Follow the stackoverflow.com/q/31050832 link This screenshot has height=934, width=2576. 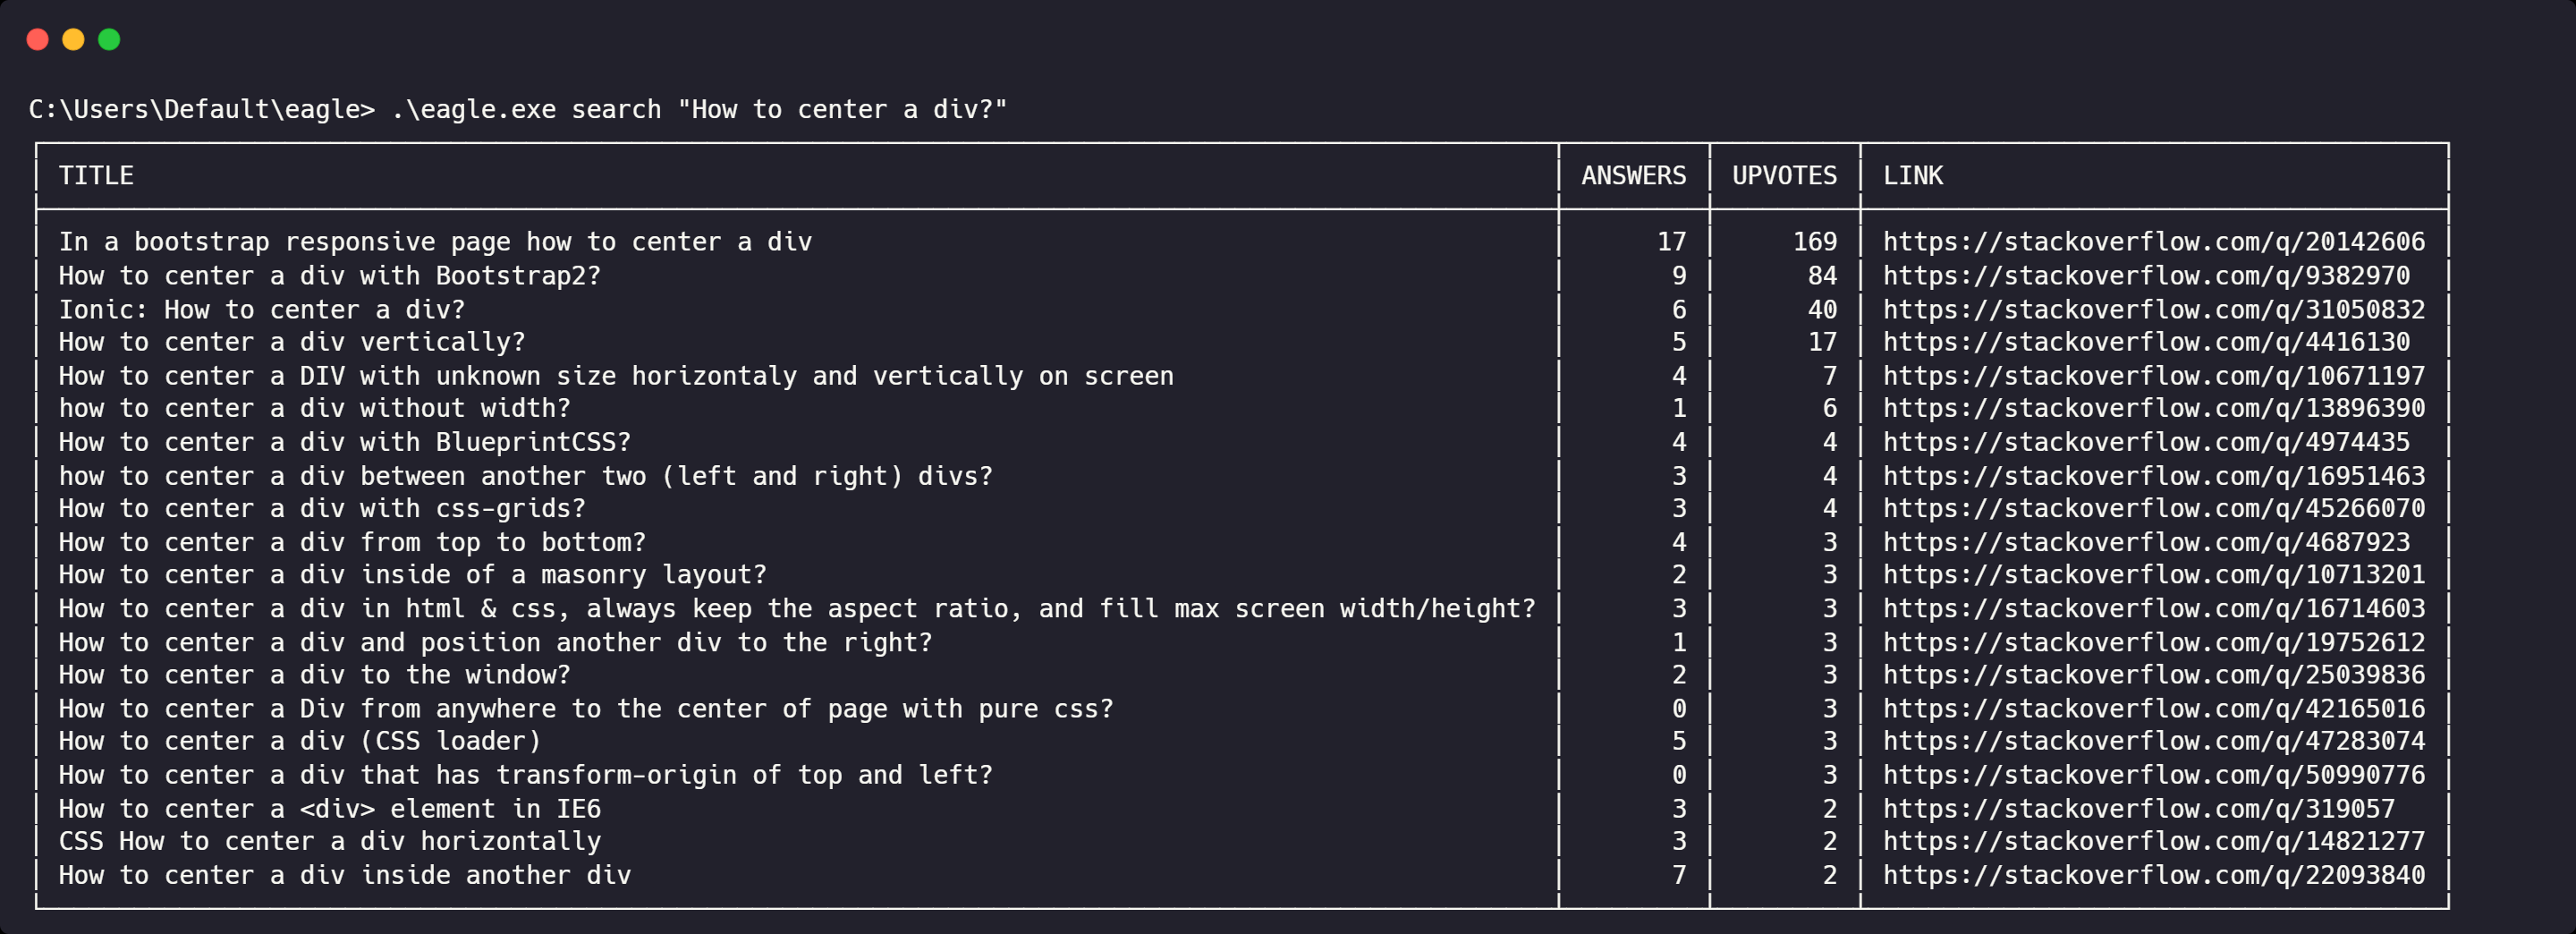click(x=2153, y=310)
